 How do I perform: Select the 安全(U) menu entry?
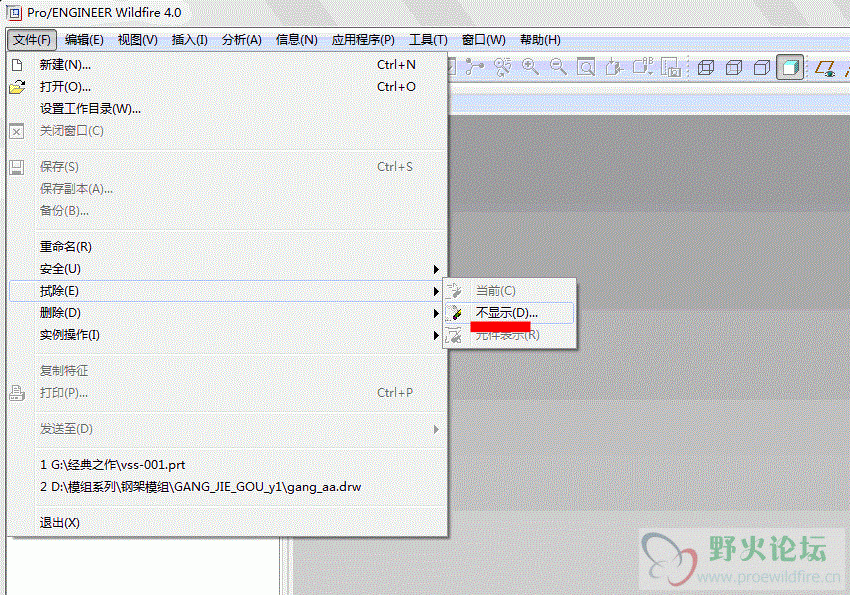(x=228, y=269)
